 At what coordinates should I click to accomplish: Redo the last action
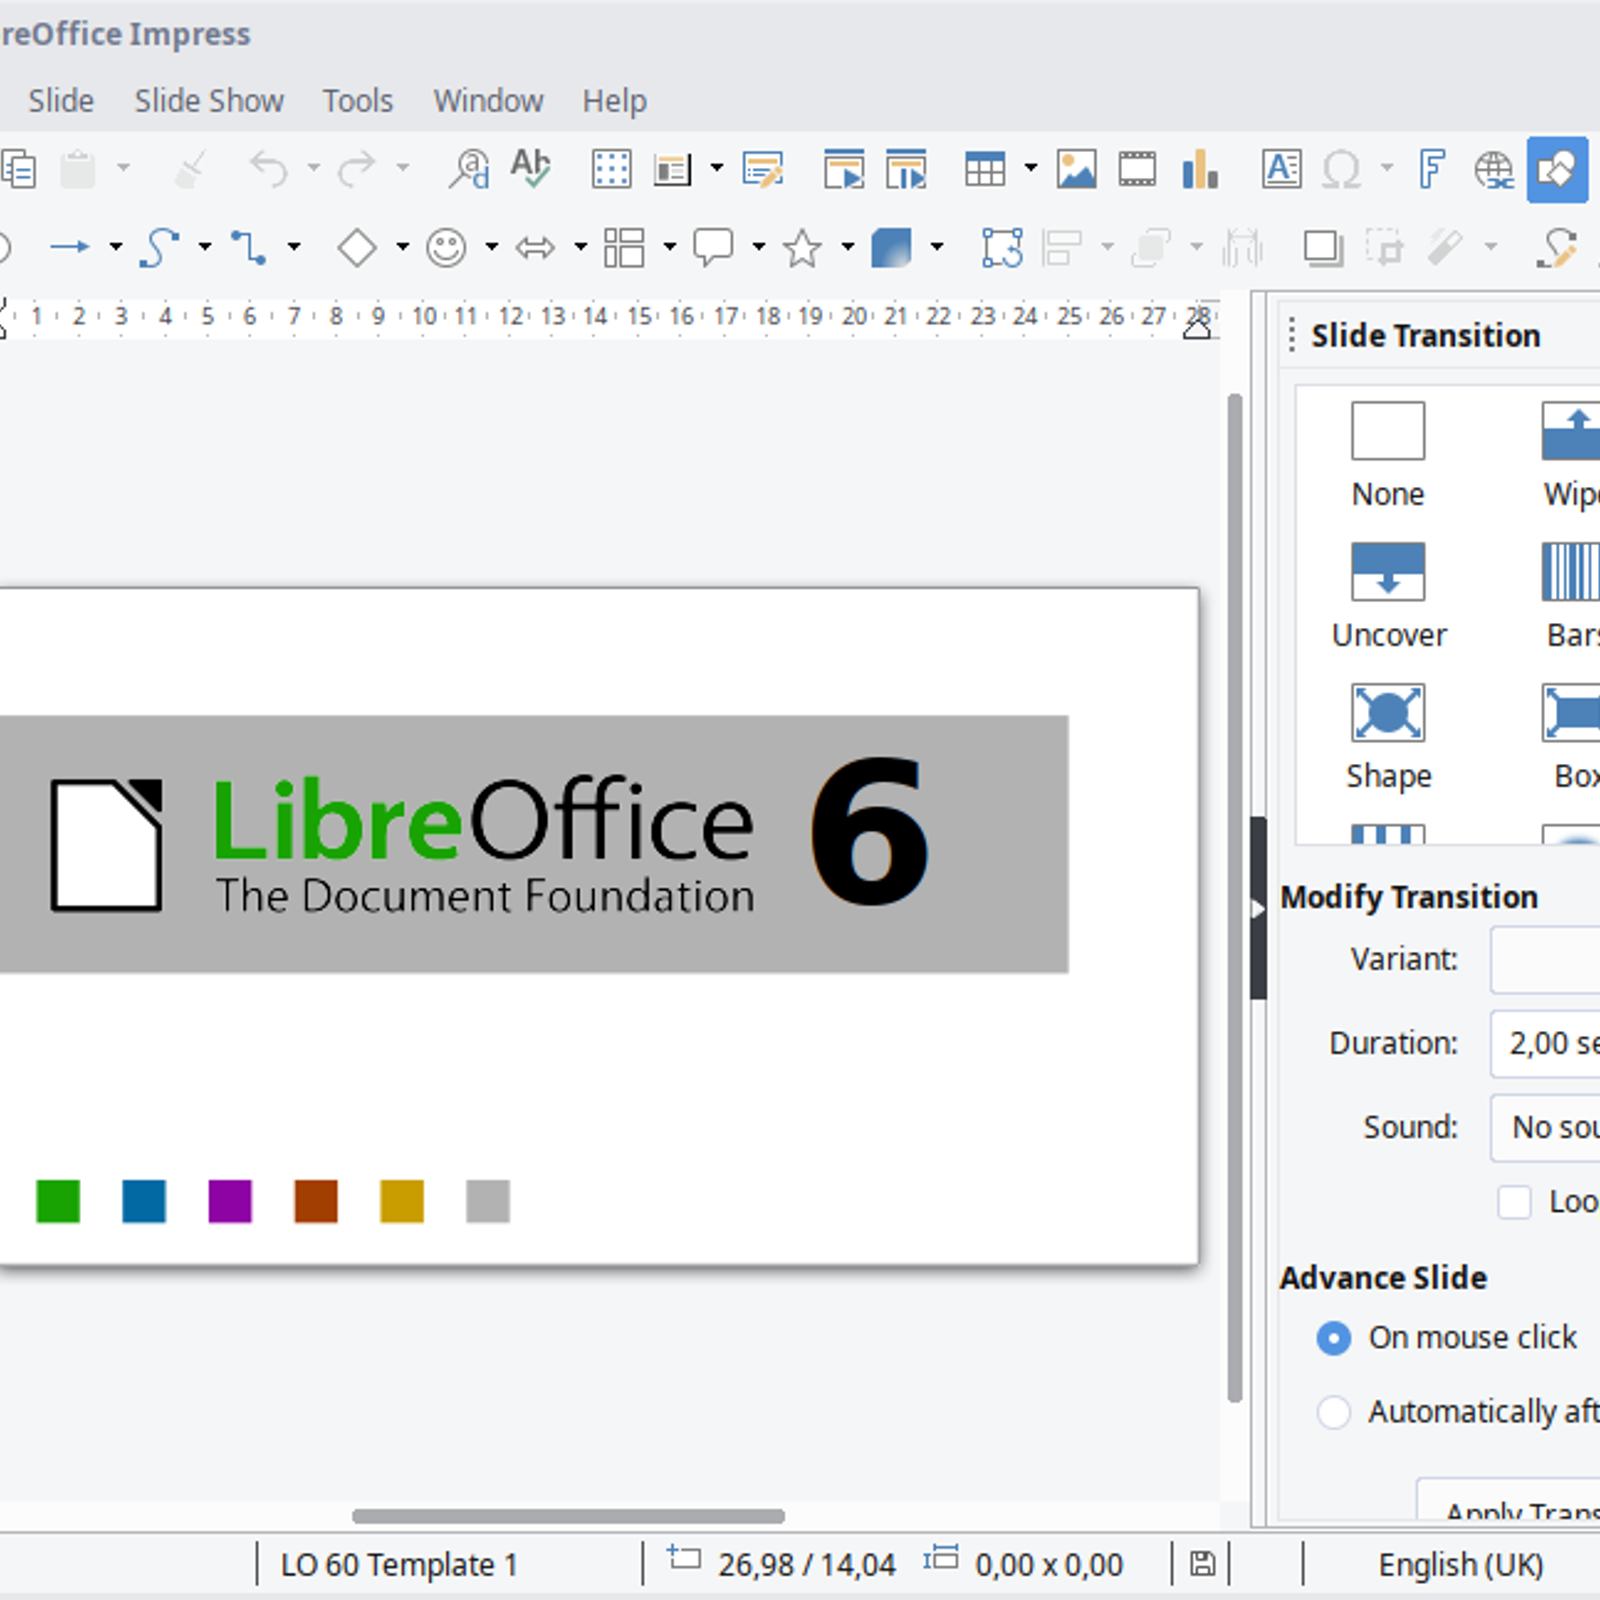356,169
